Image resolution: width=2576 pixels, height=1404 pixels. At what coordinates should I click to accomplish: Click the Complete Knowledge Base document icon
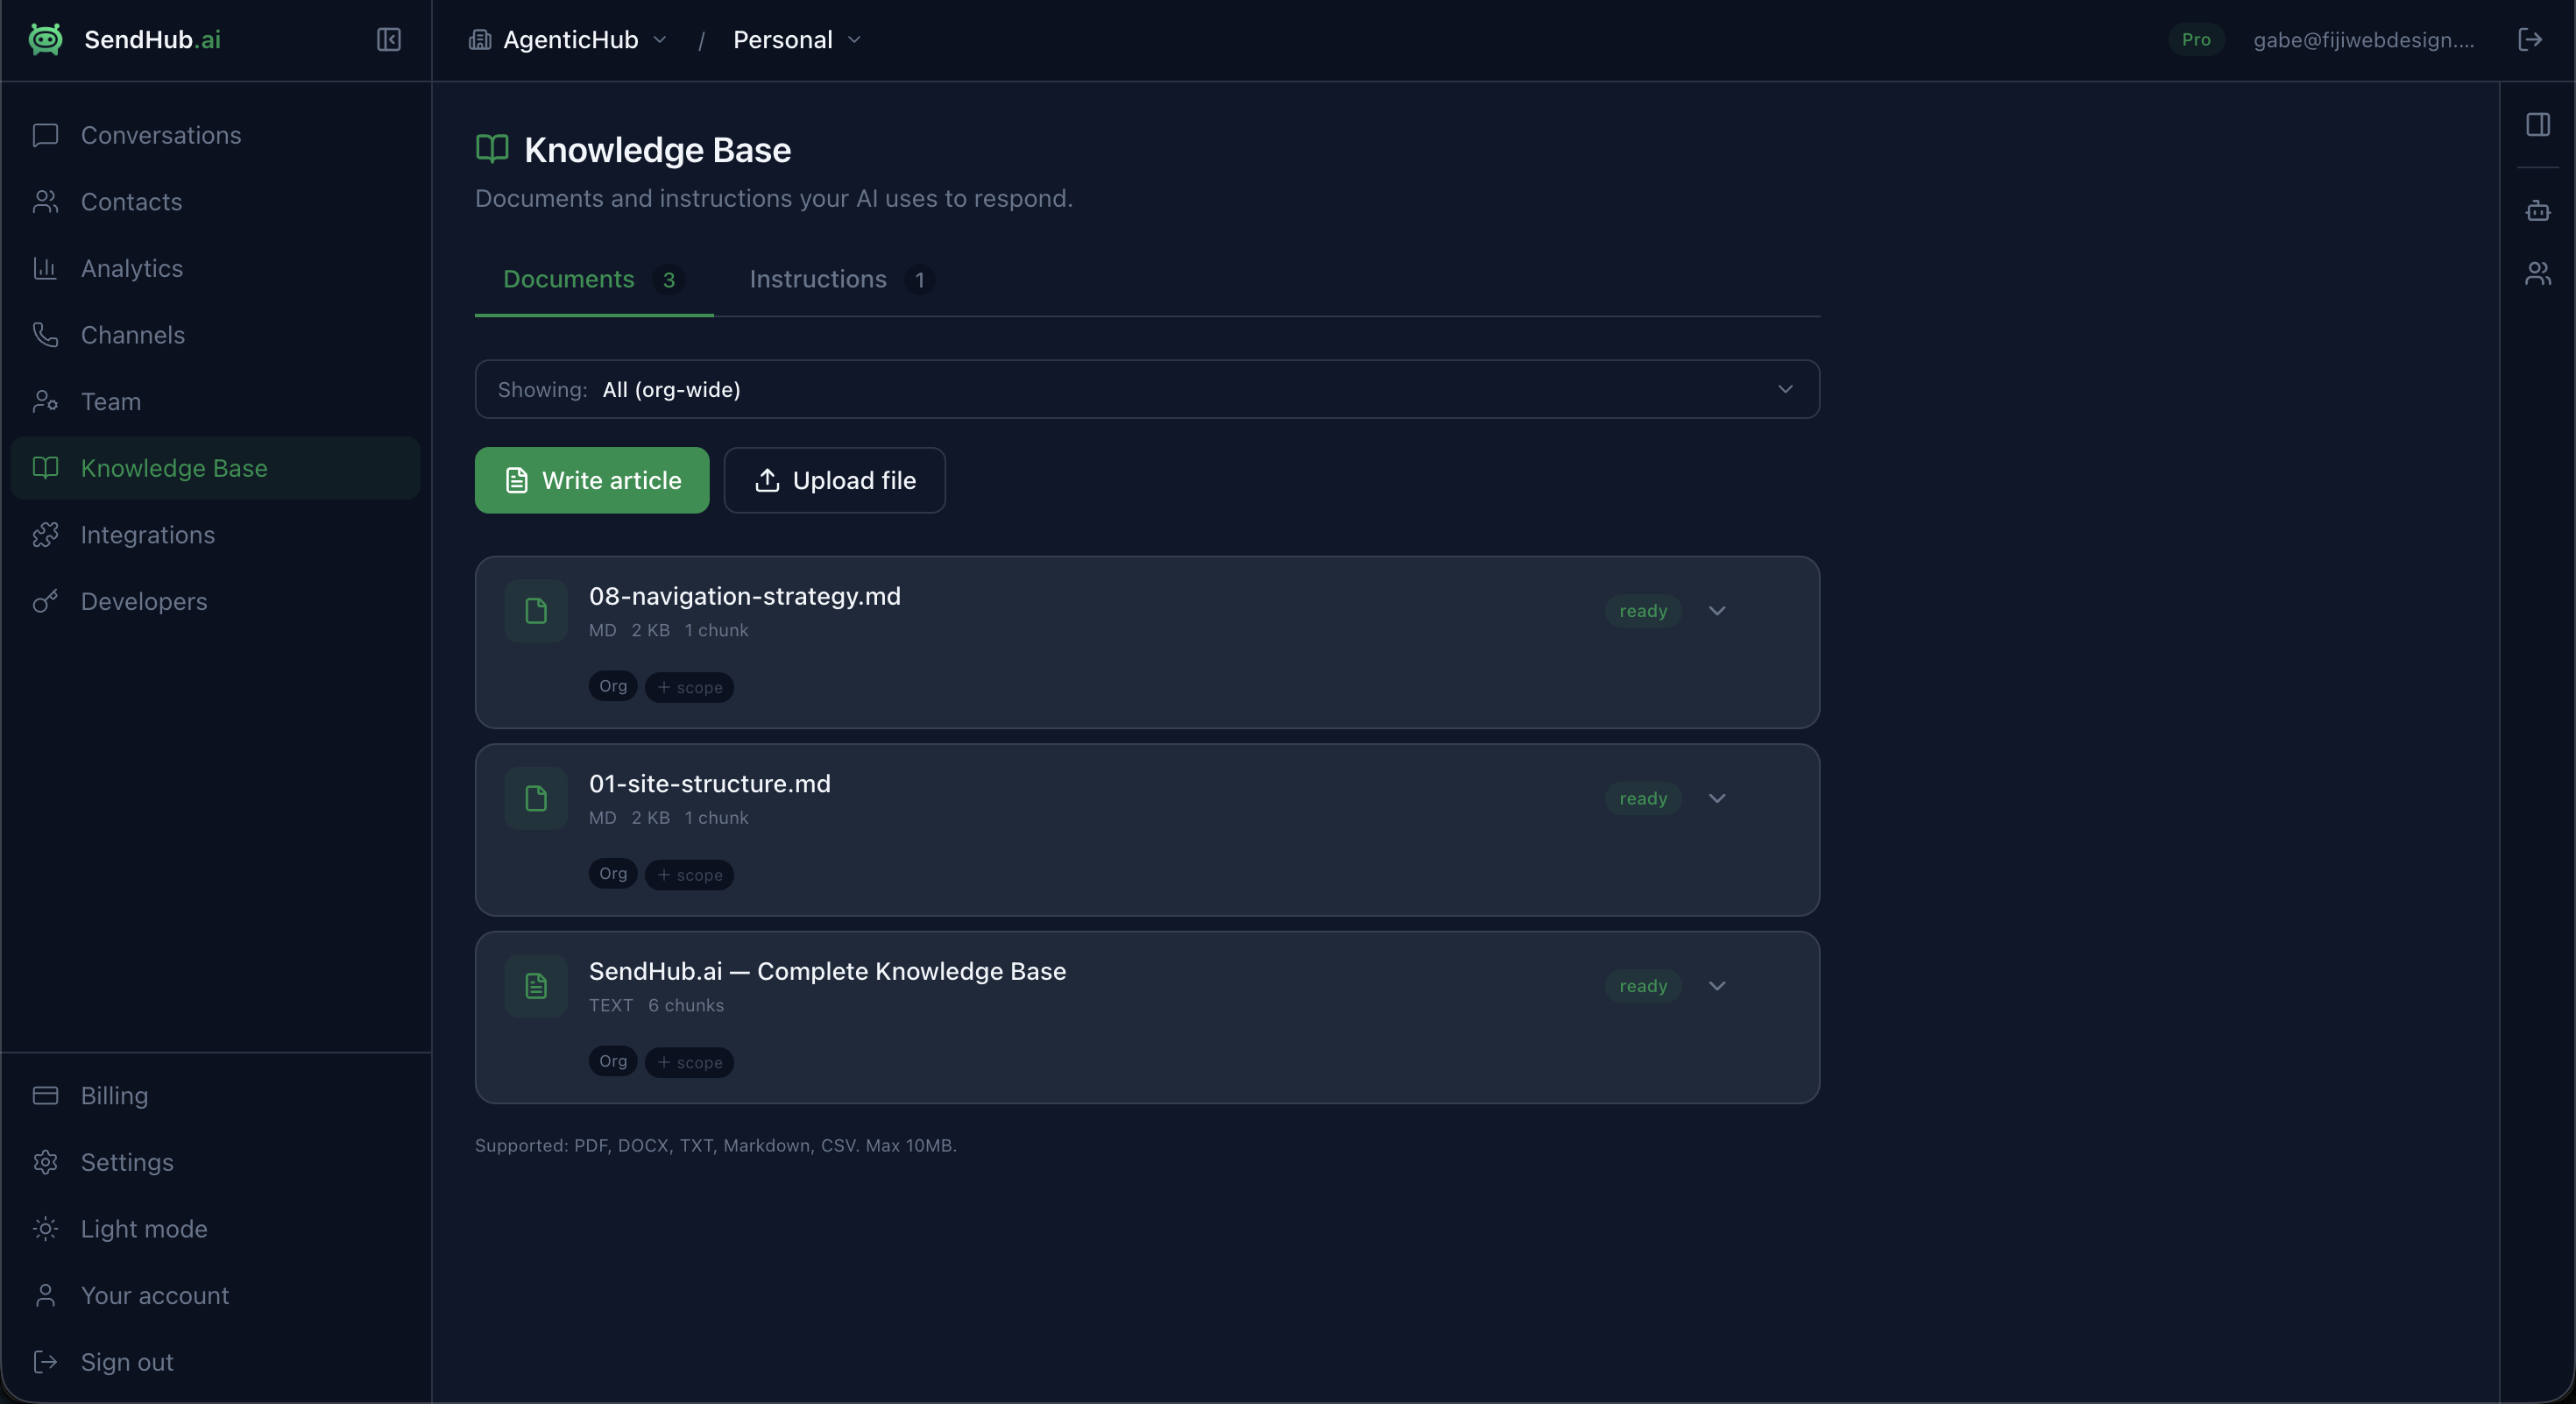click(x=536, y=985)
